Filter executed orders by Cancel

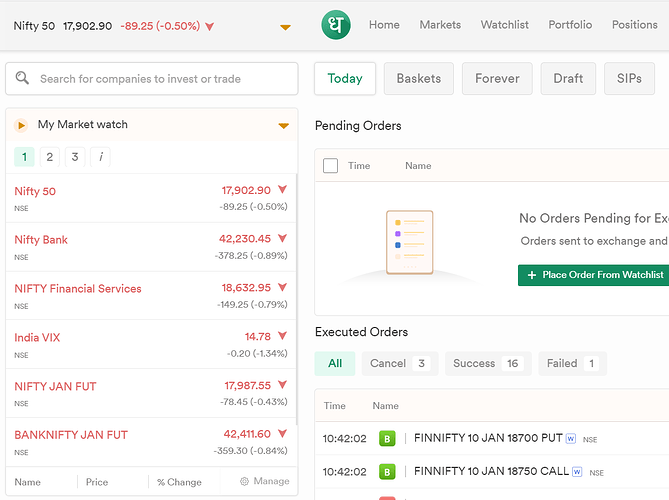pyautogui.click(x=400, y=363)
